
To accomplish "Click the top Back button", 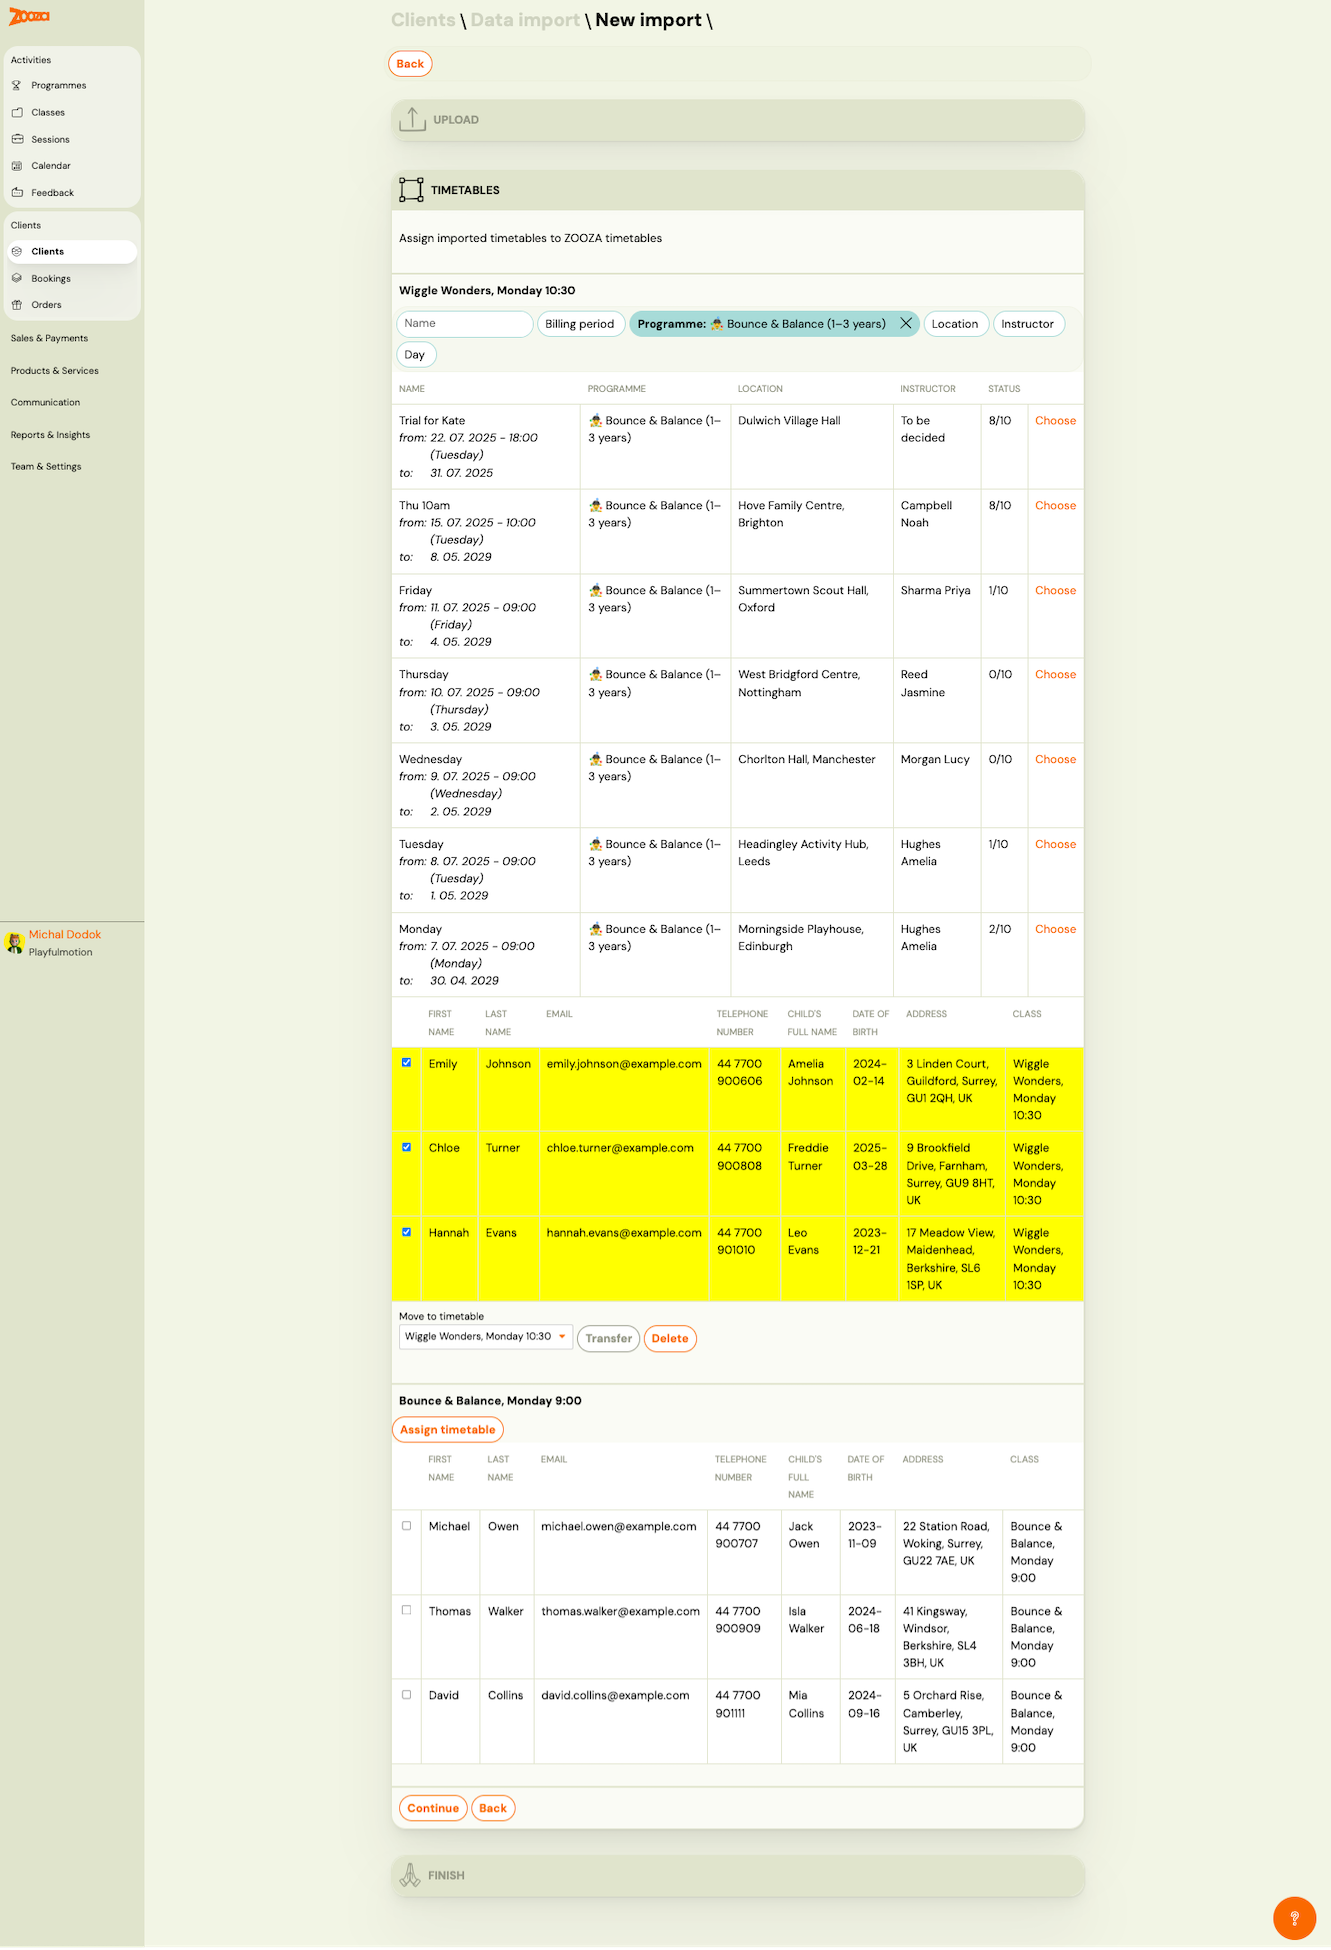I will click(410, 64).
